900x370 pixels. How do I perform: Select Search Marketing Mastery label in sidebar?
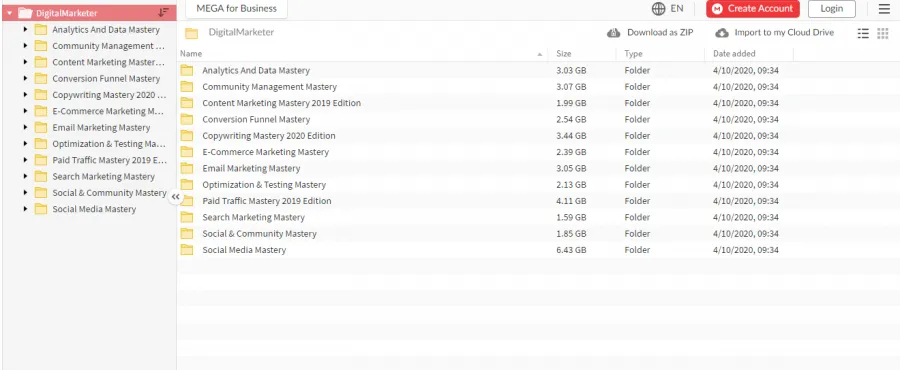(x=103, y=177)
